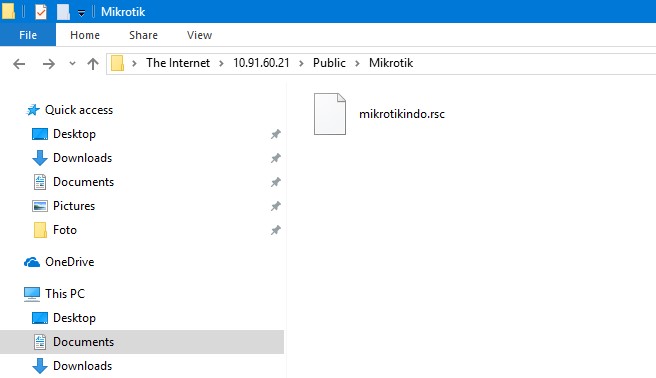Image resolution: width=656 pixels, height=378 pixels.
Task: Open Quick access in the navigation pane
Action: pyautogui.click(x=79, y=110)
